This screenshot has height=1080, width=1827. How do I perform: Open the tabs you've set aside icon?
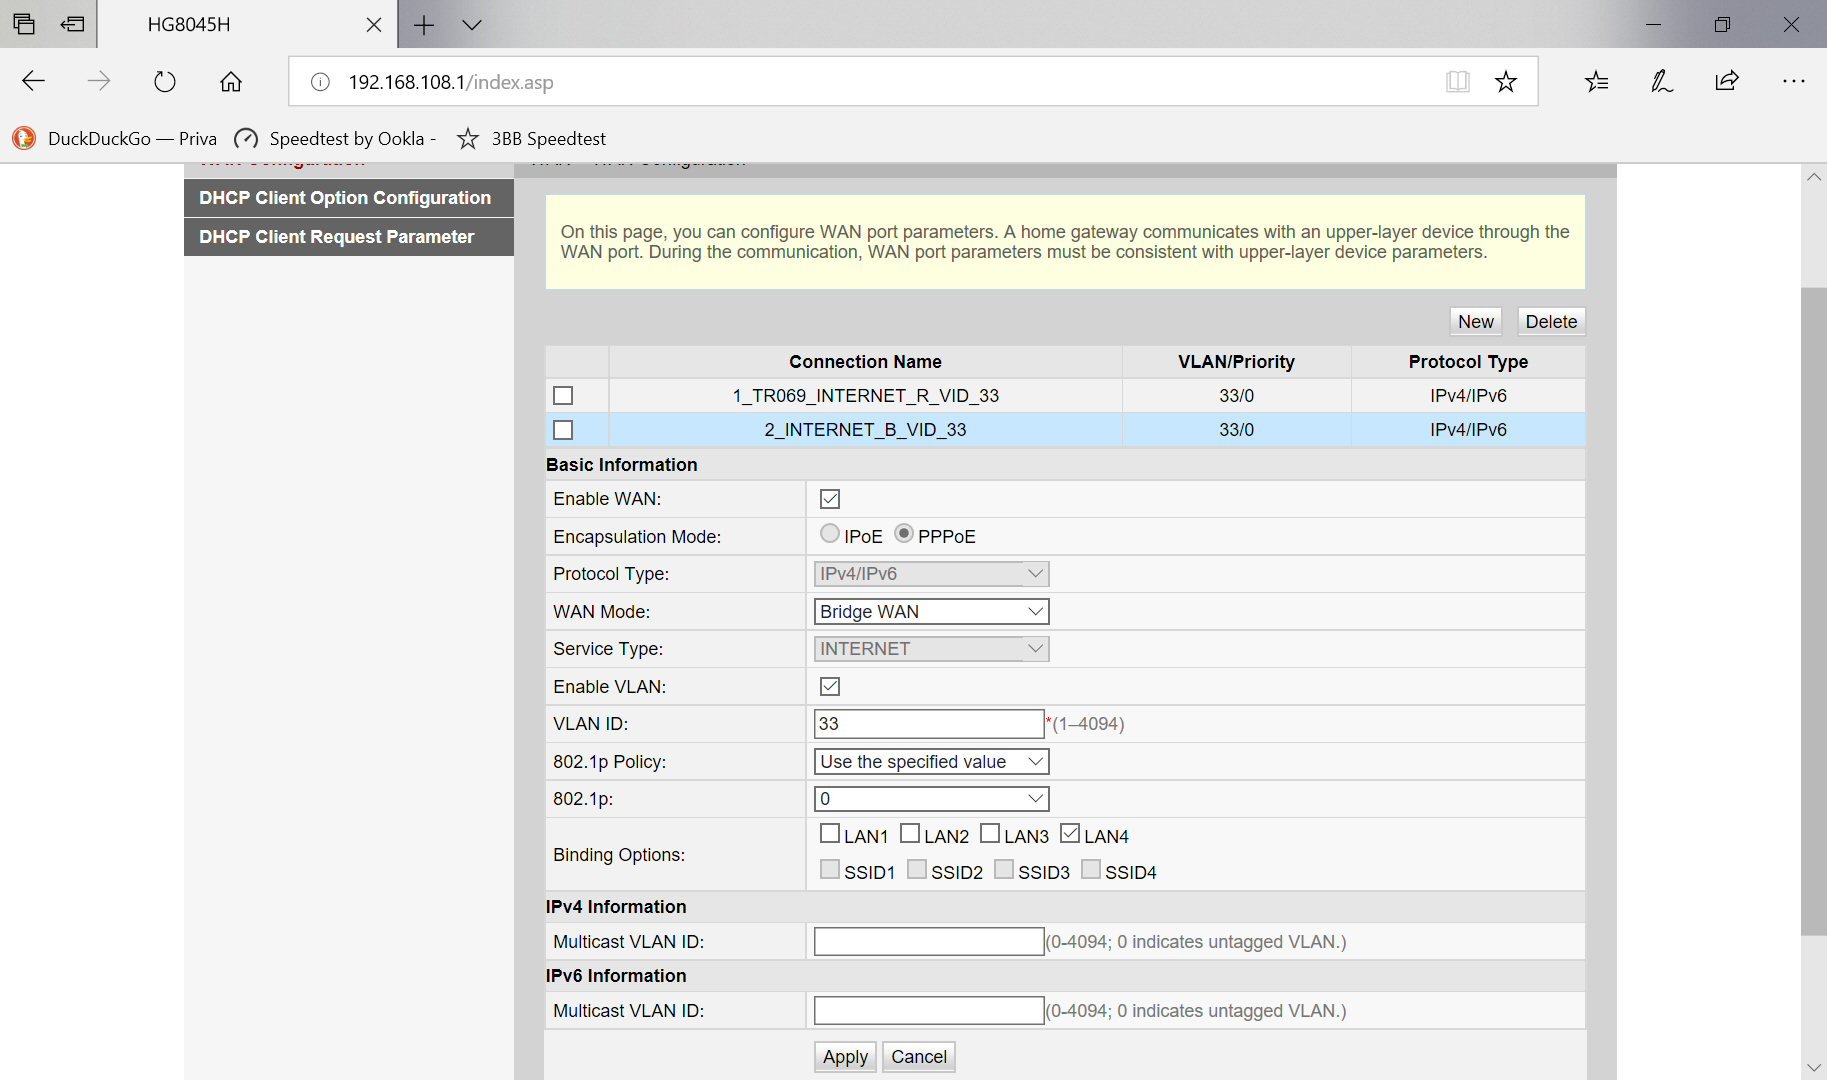click(x=24, y=24)
